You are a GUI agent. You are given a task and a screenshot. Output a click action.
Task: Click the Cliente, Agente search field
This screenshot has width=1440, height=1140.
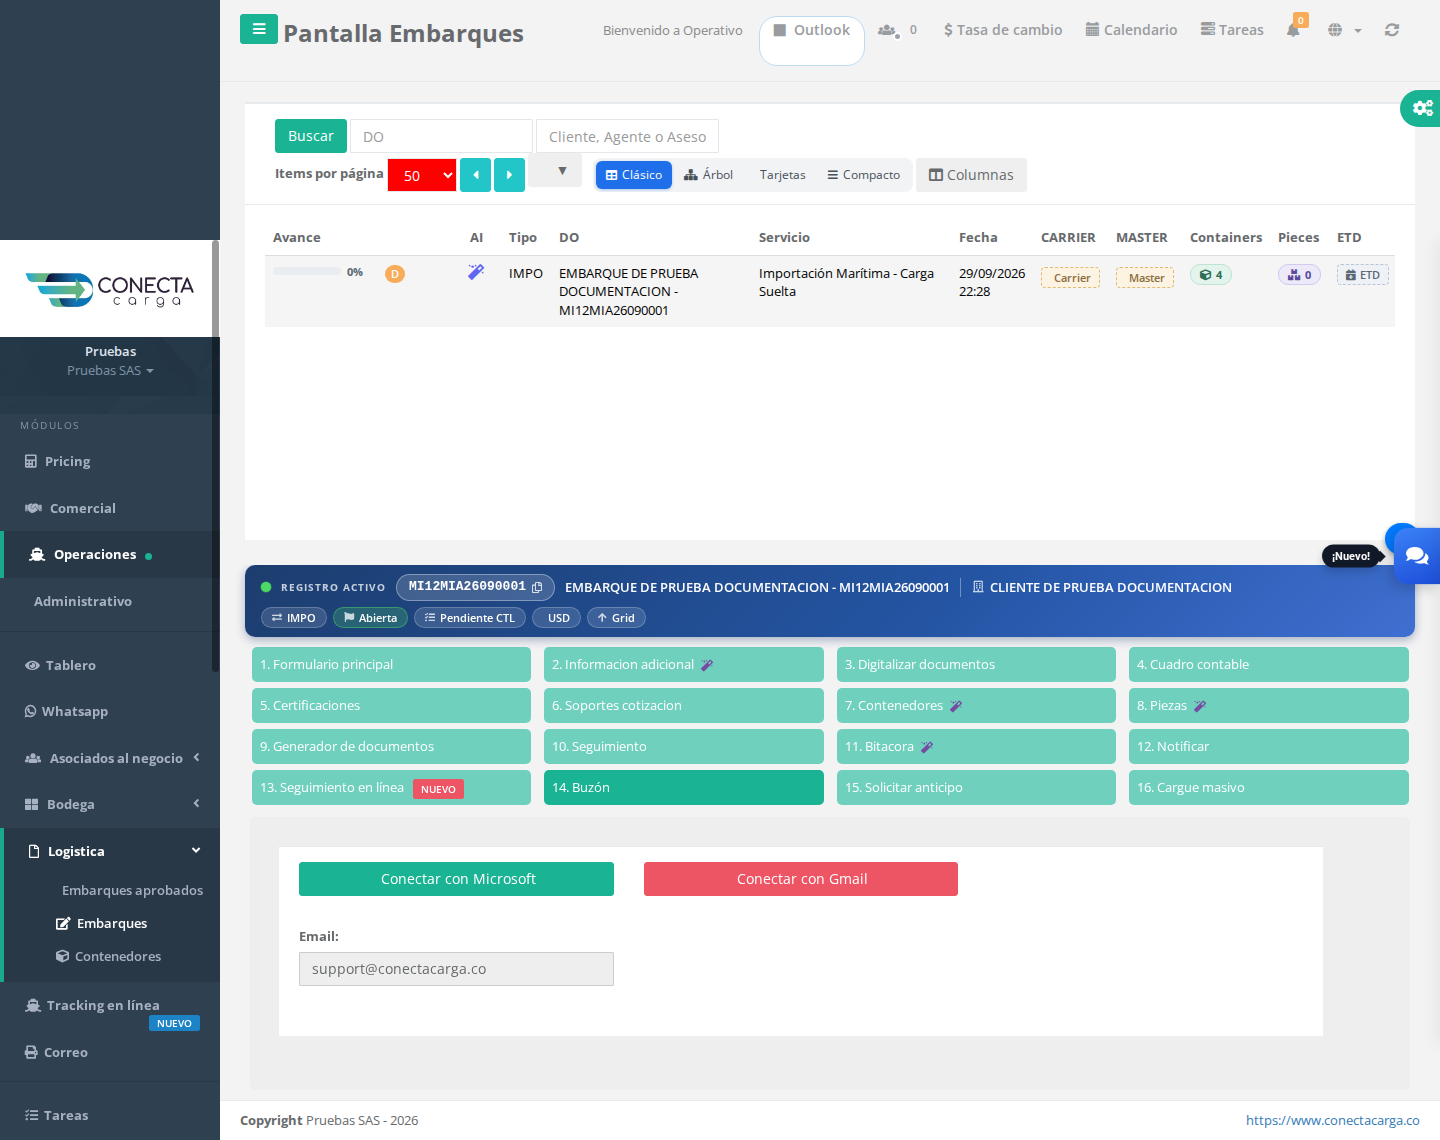point(627,136)
